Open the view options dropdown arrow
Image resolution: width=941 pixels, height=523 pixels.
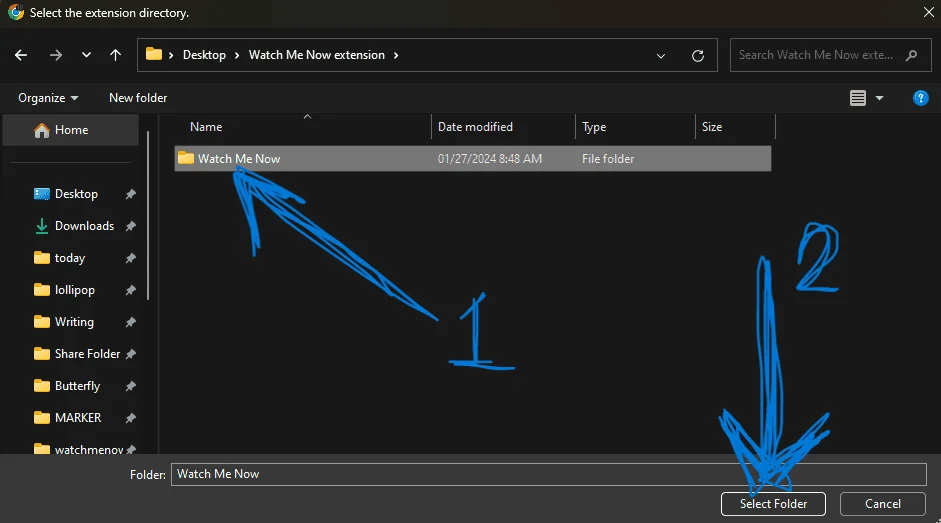tap(879, 98)
